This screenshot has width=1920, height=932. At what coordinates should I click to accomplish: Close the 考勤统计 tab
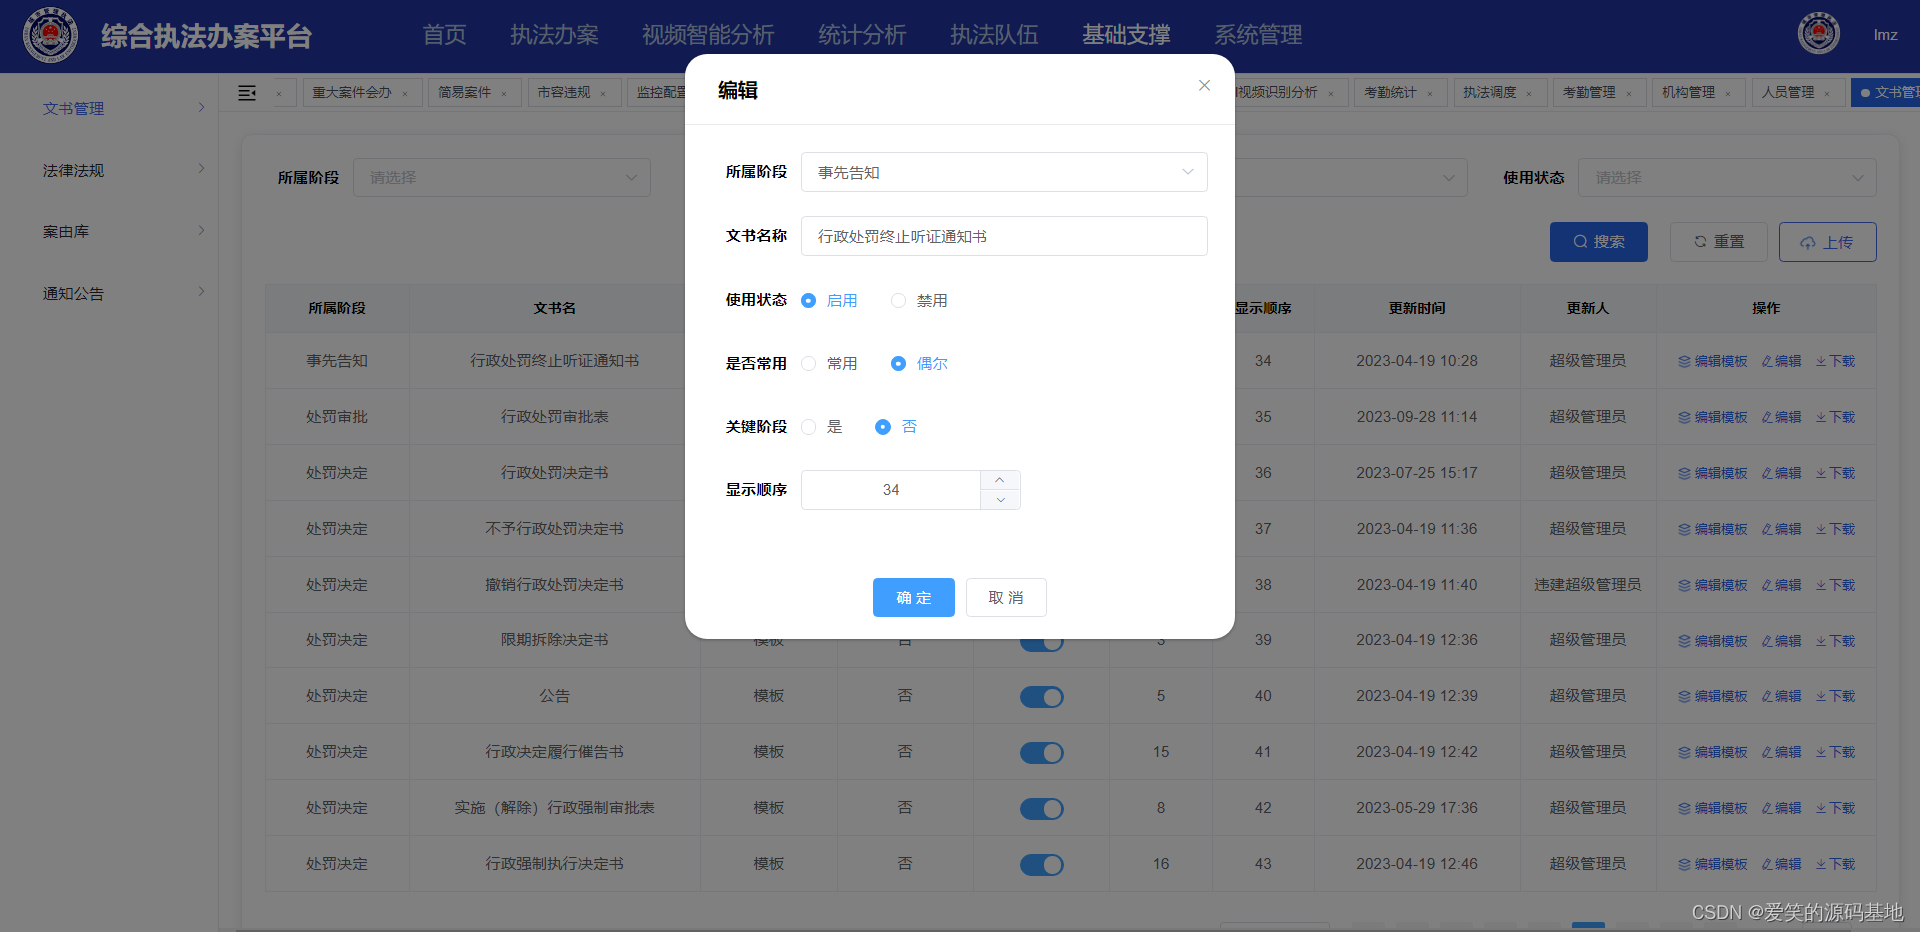(1430, 93)
